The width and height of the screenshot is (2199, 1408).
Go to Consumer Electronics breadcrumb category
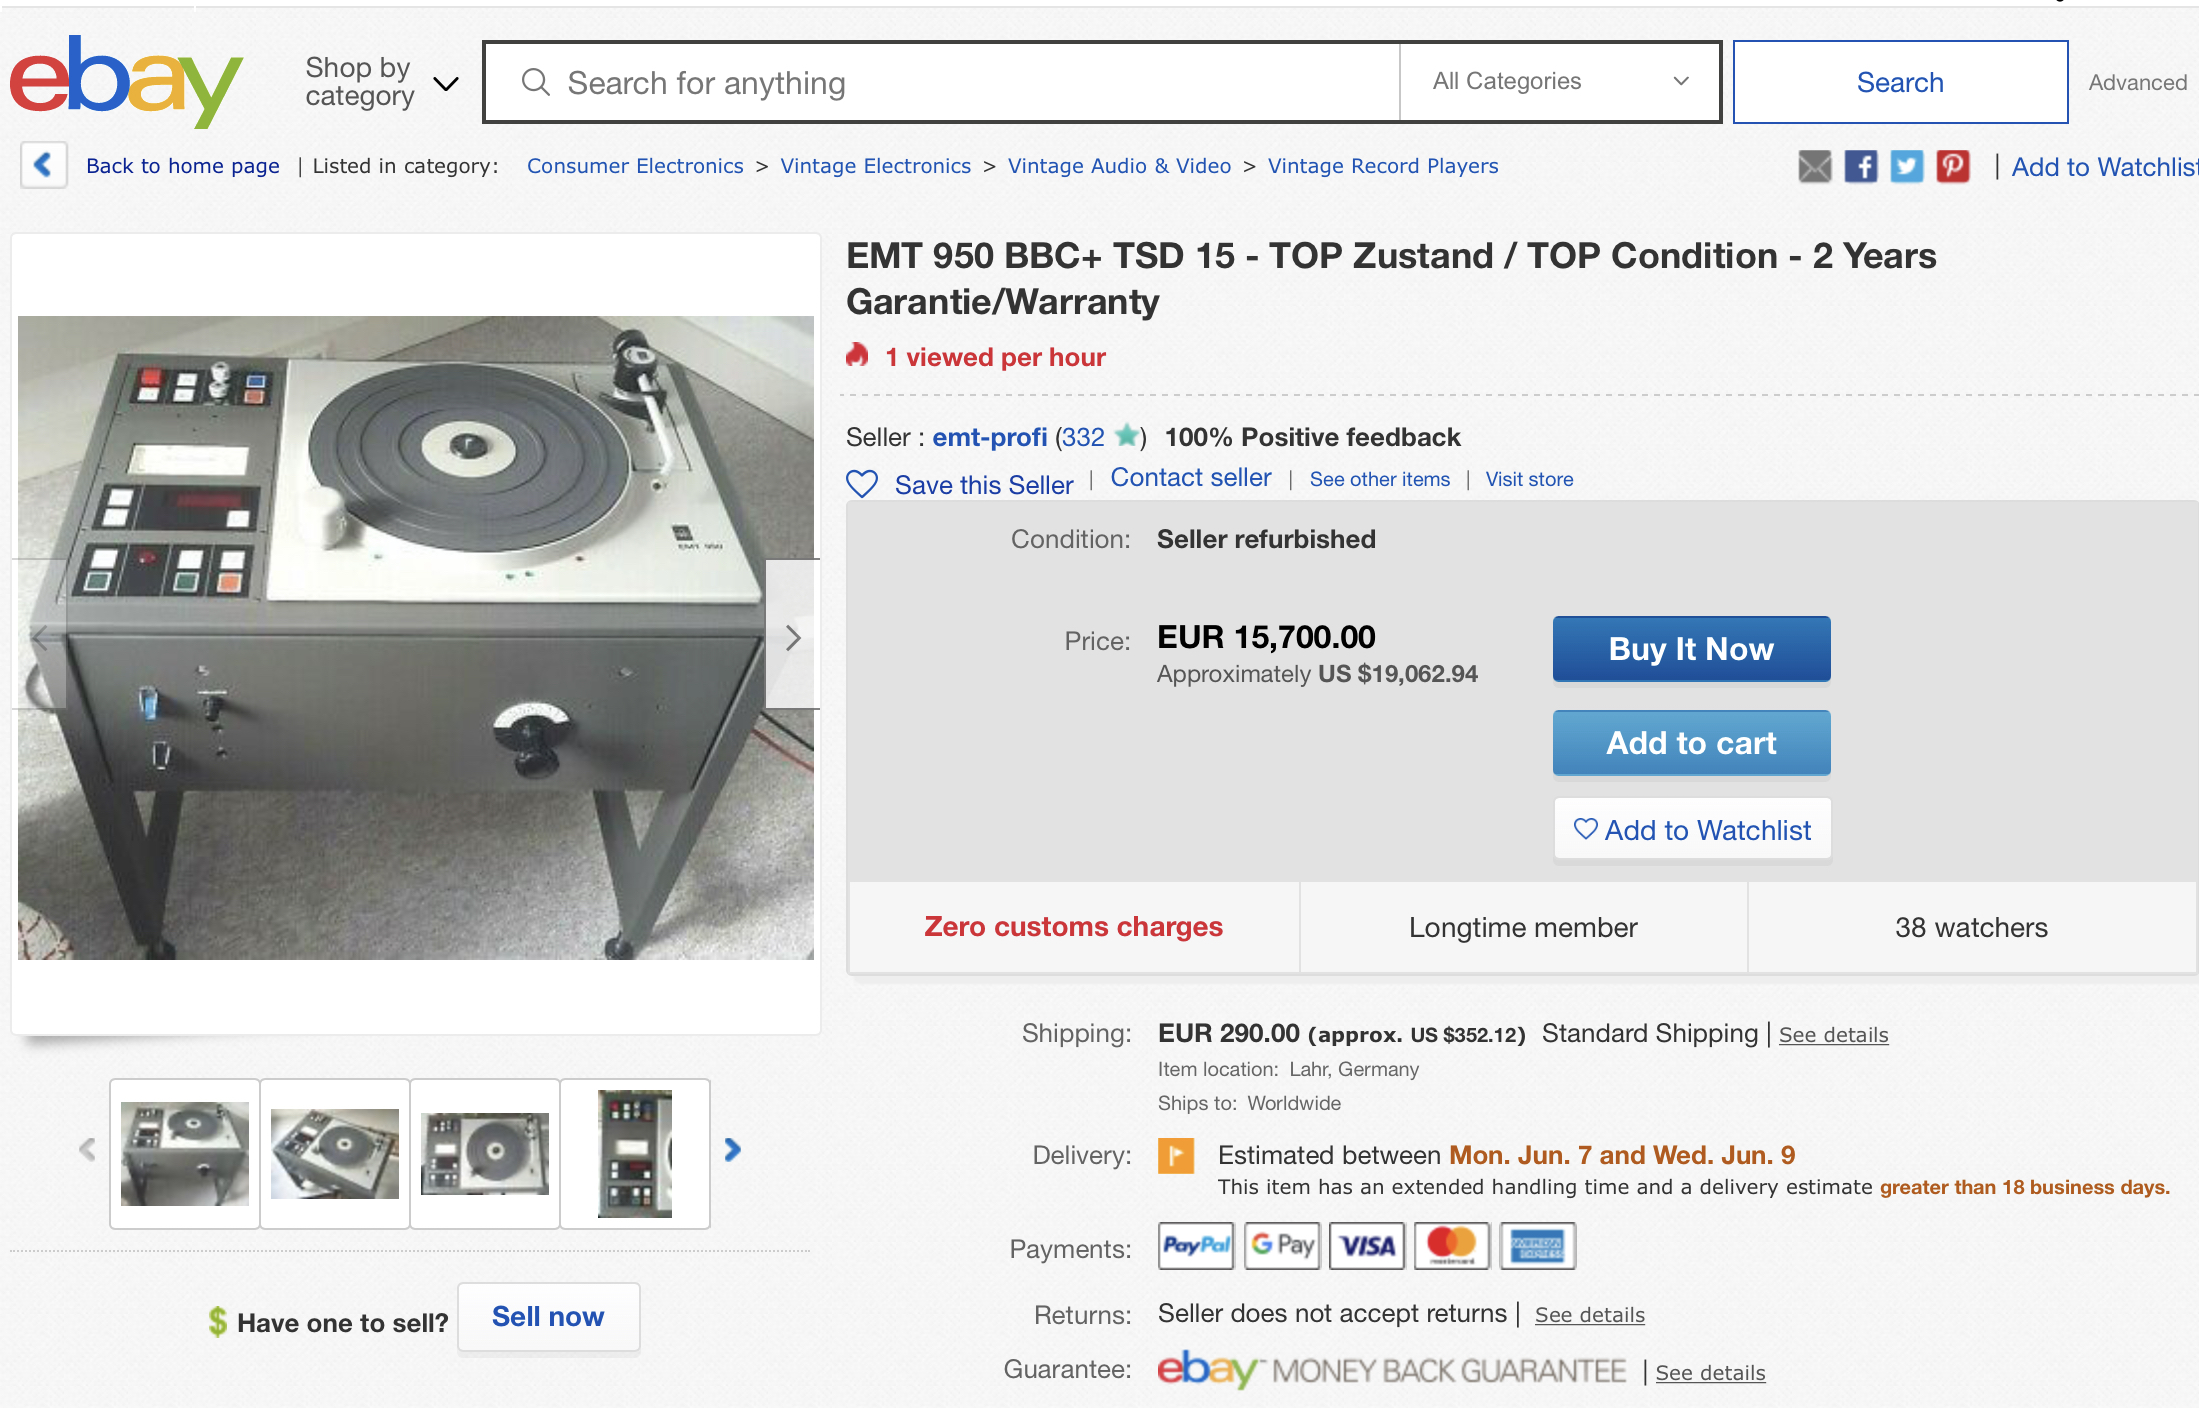coord(635,166)
